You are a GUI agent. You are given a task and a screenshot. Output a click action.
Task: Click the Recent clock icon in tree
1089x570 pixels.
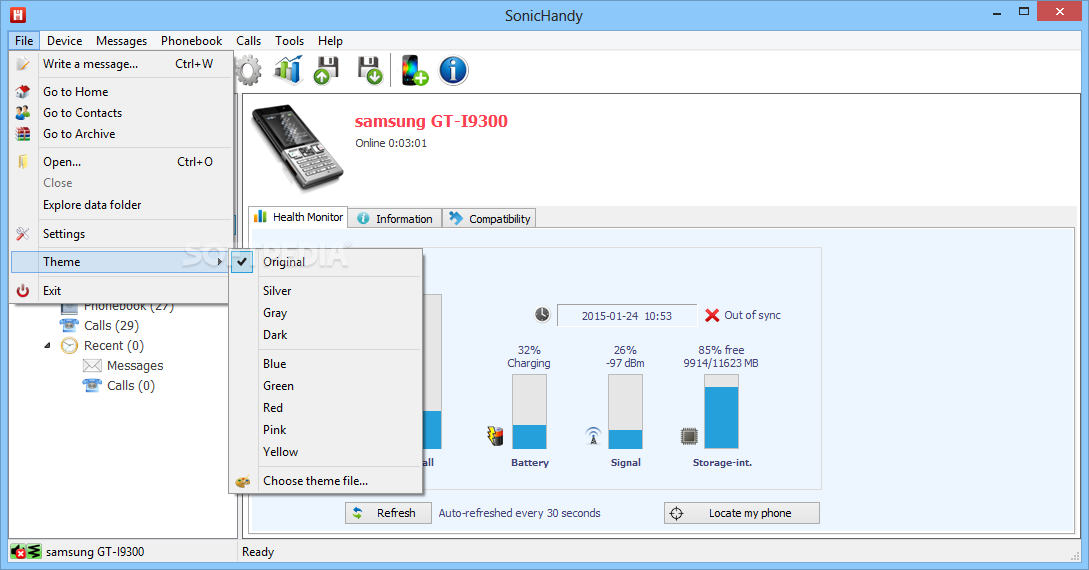(x=69, y=345)
